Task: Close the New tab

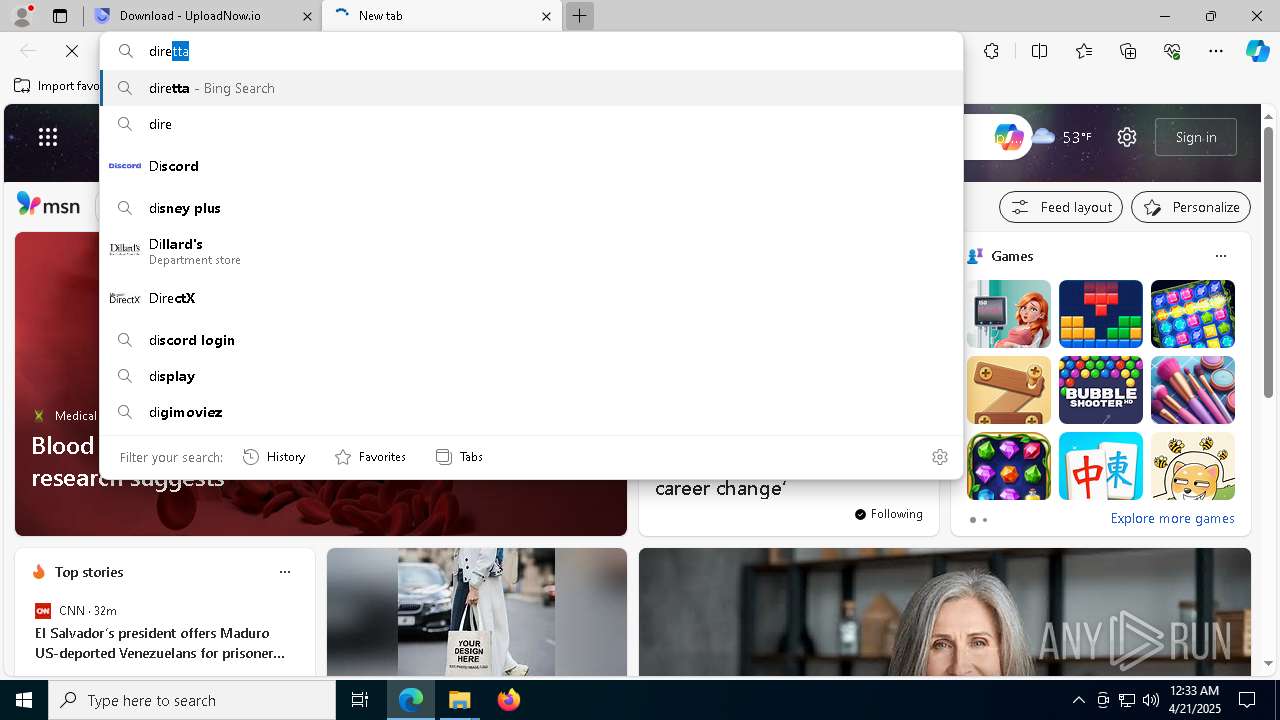Action: pos(546,16)
